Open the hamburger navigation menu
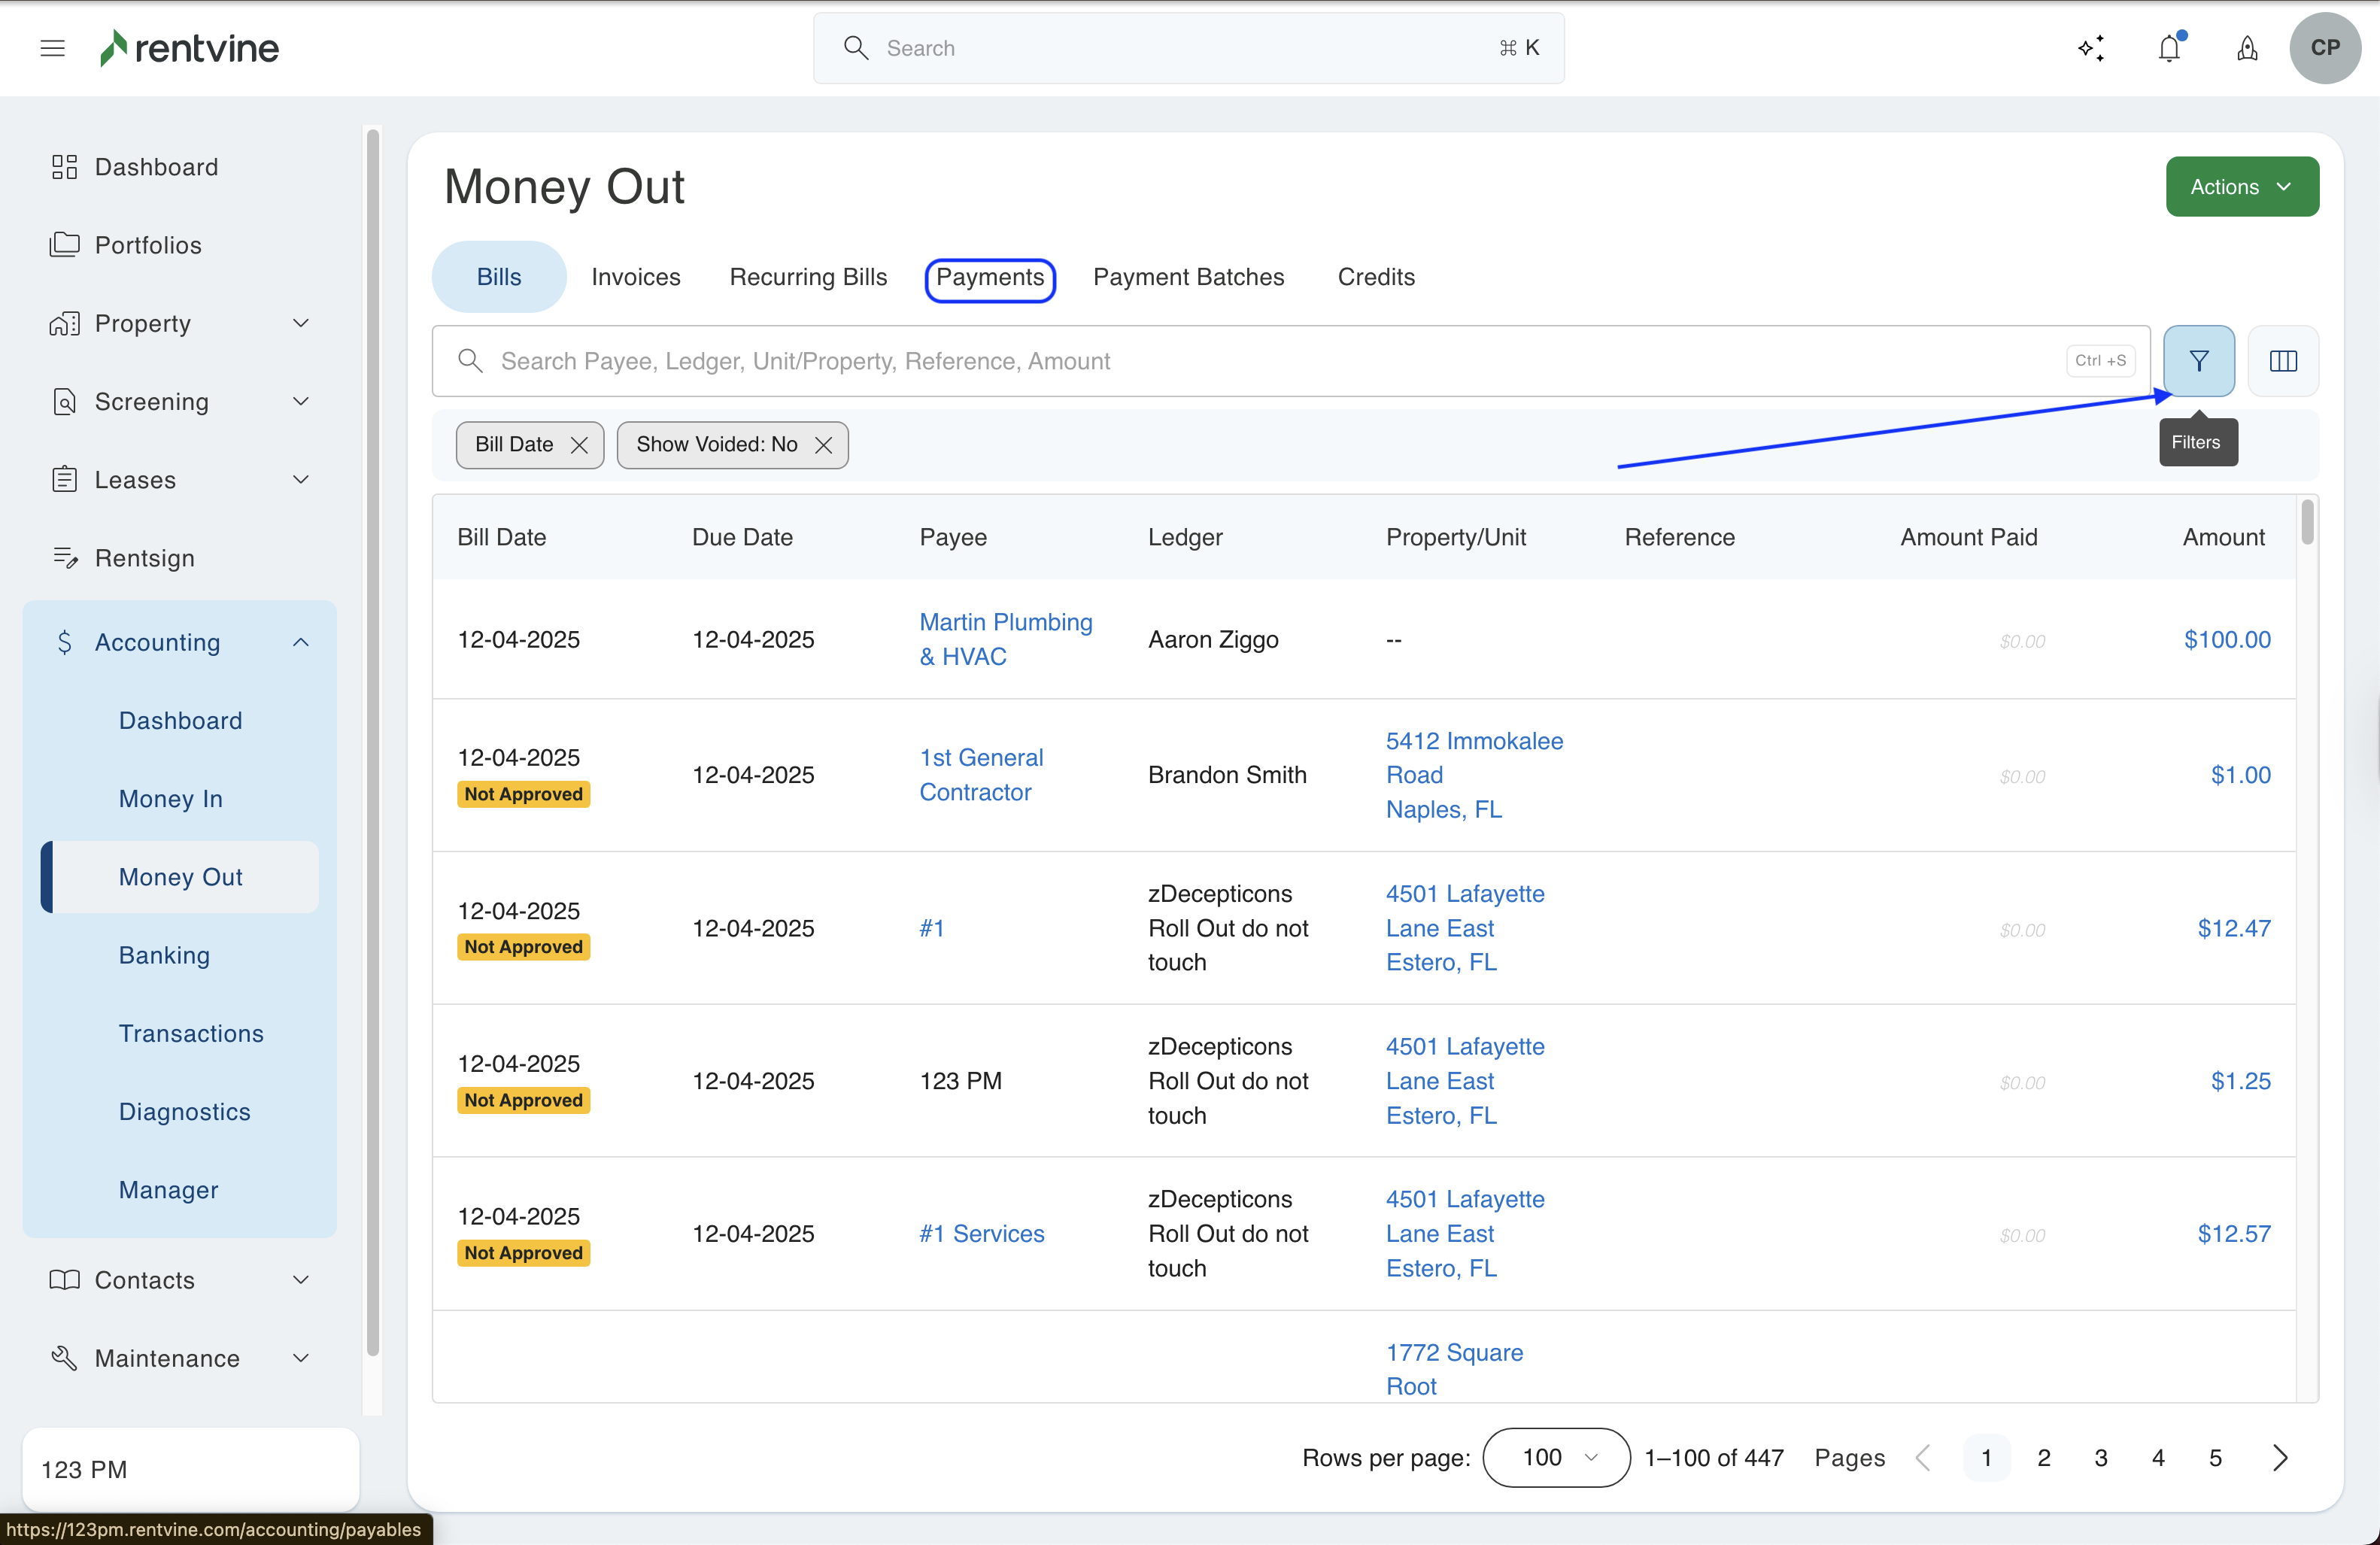This screenshot has height=1545, width=2380. (52, 47)
